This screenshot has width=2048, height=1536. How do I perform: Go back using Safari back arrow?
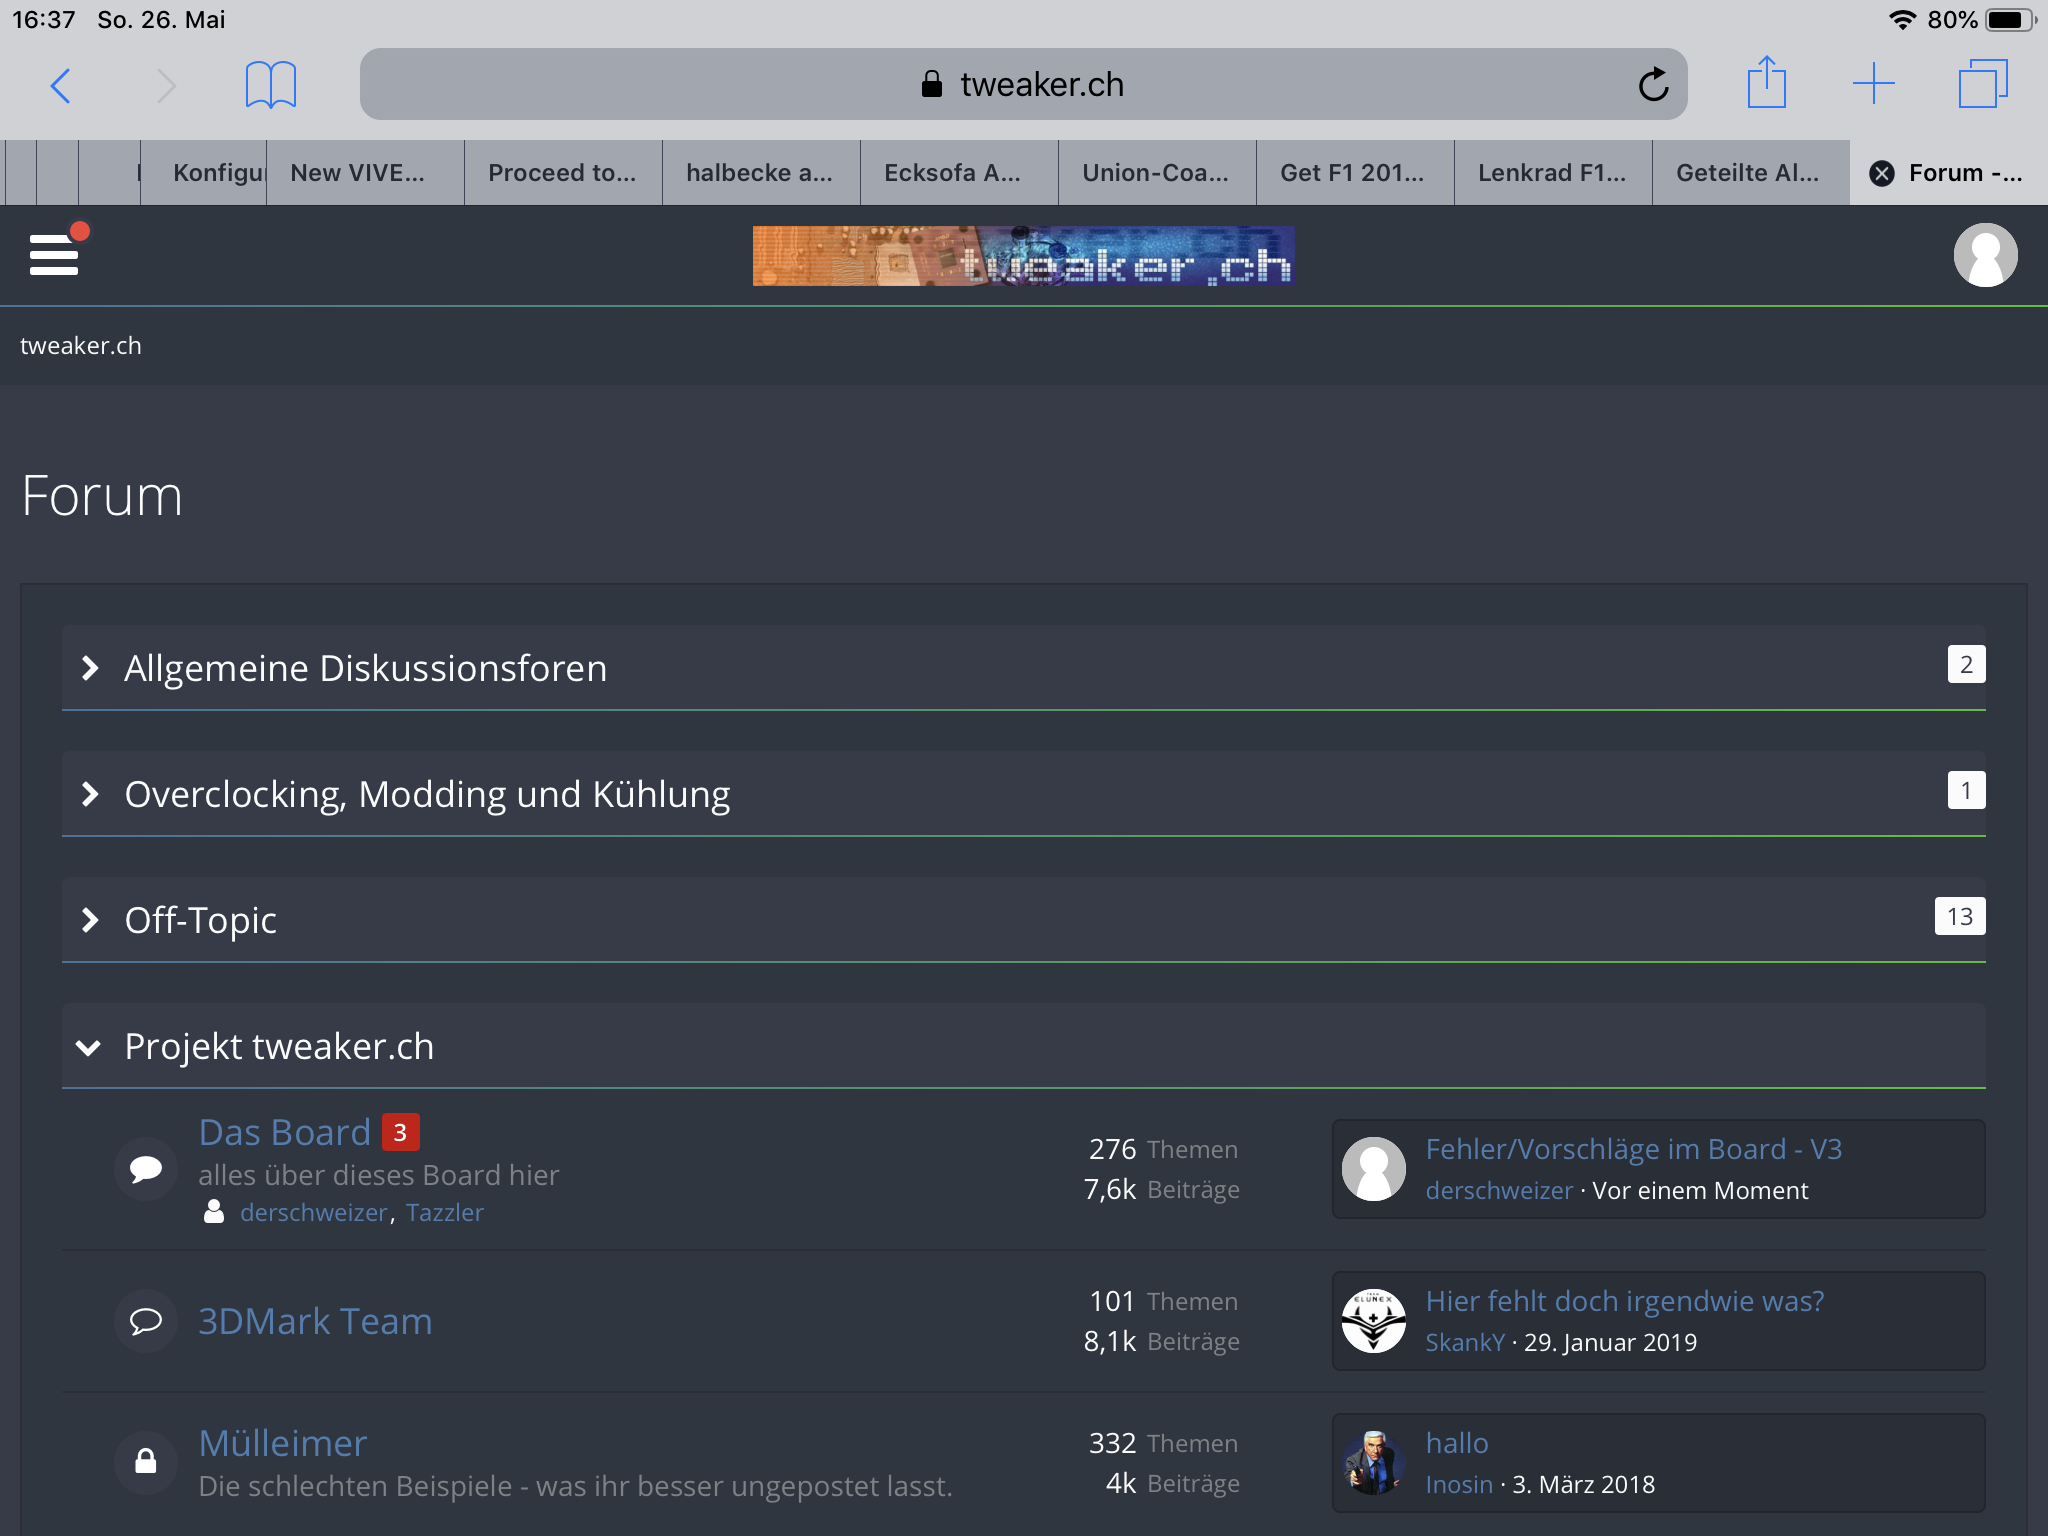click(x=61, y=85)
